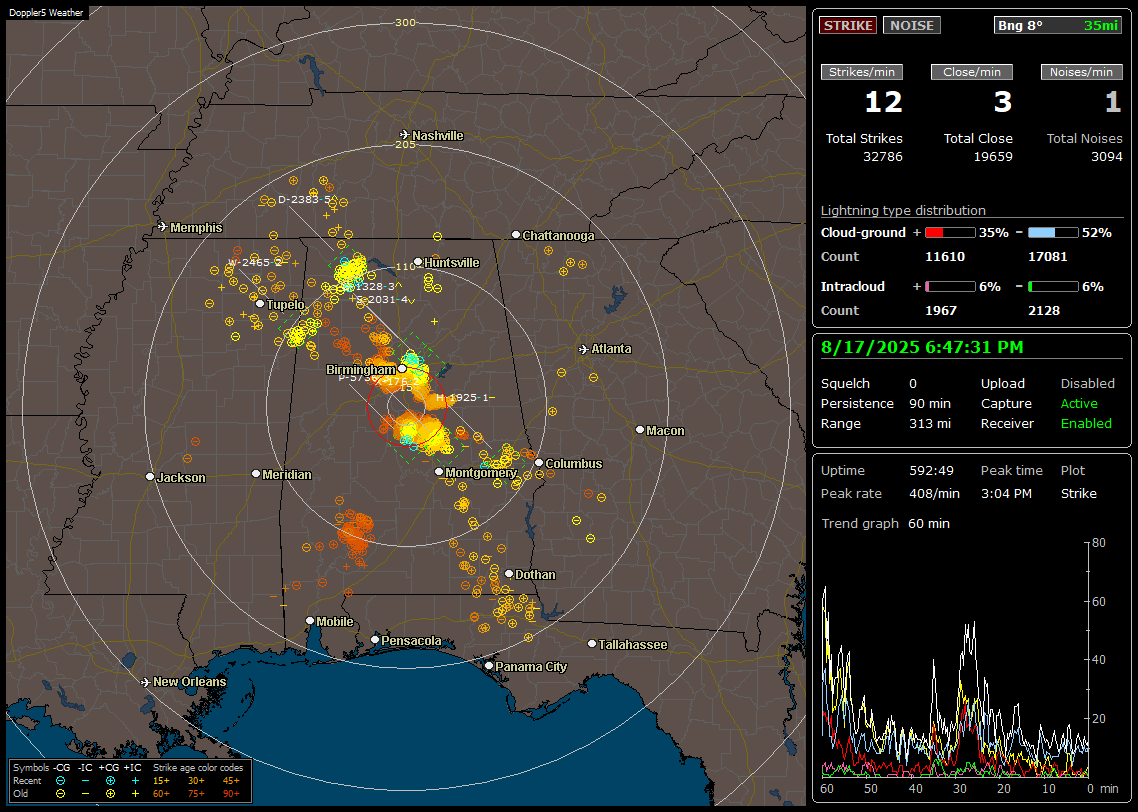Click the 8/17/2025 6:47:31 PM timestamp
This screenshot has height=812, width=1138.
pos(922,347)
